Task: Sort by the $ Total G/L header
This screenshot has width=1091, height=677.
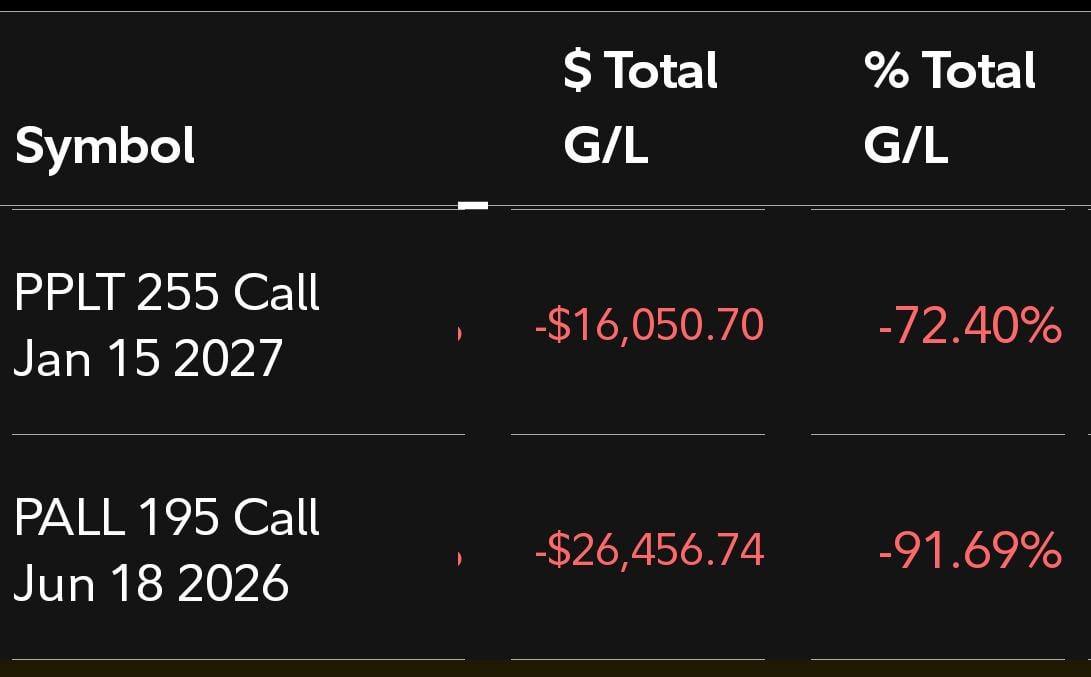Action: click(640, 108)
